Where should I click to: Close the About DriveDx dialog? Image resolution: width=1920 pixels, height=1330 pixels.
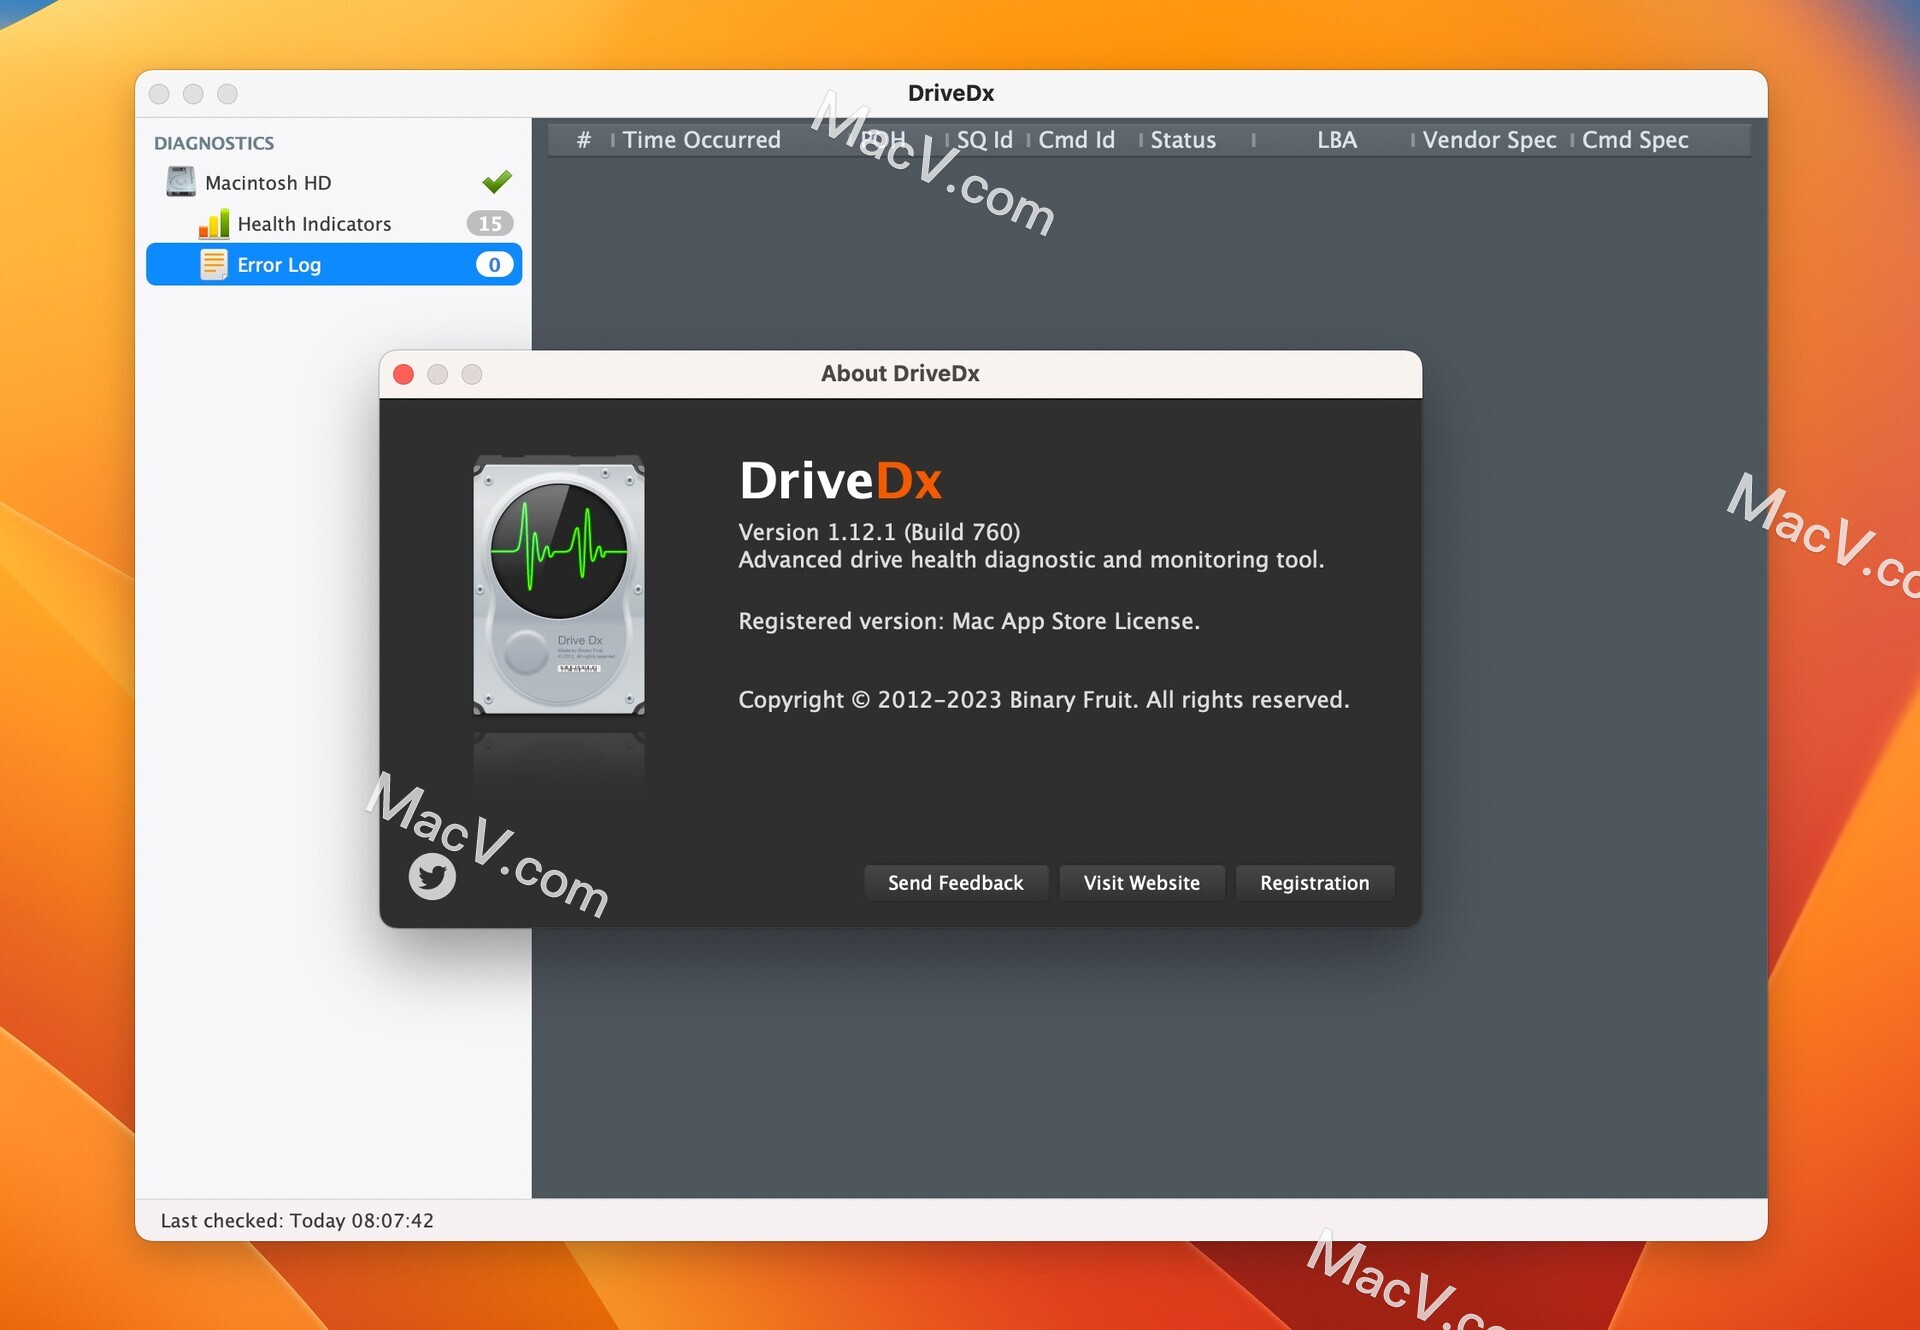(x=403, y=374)
